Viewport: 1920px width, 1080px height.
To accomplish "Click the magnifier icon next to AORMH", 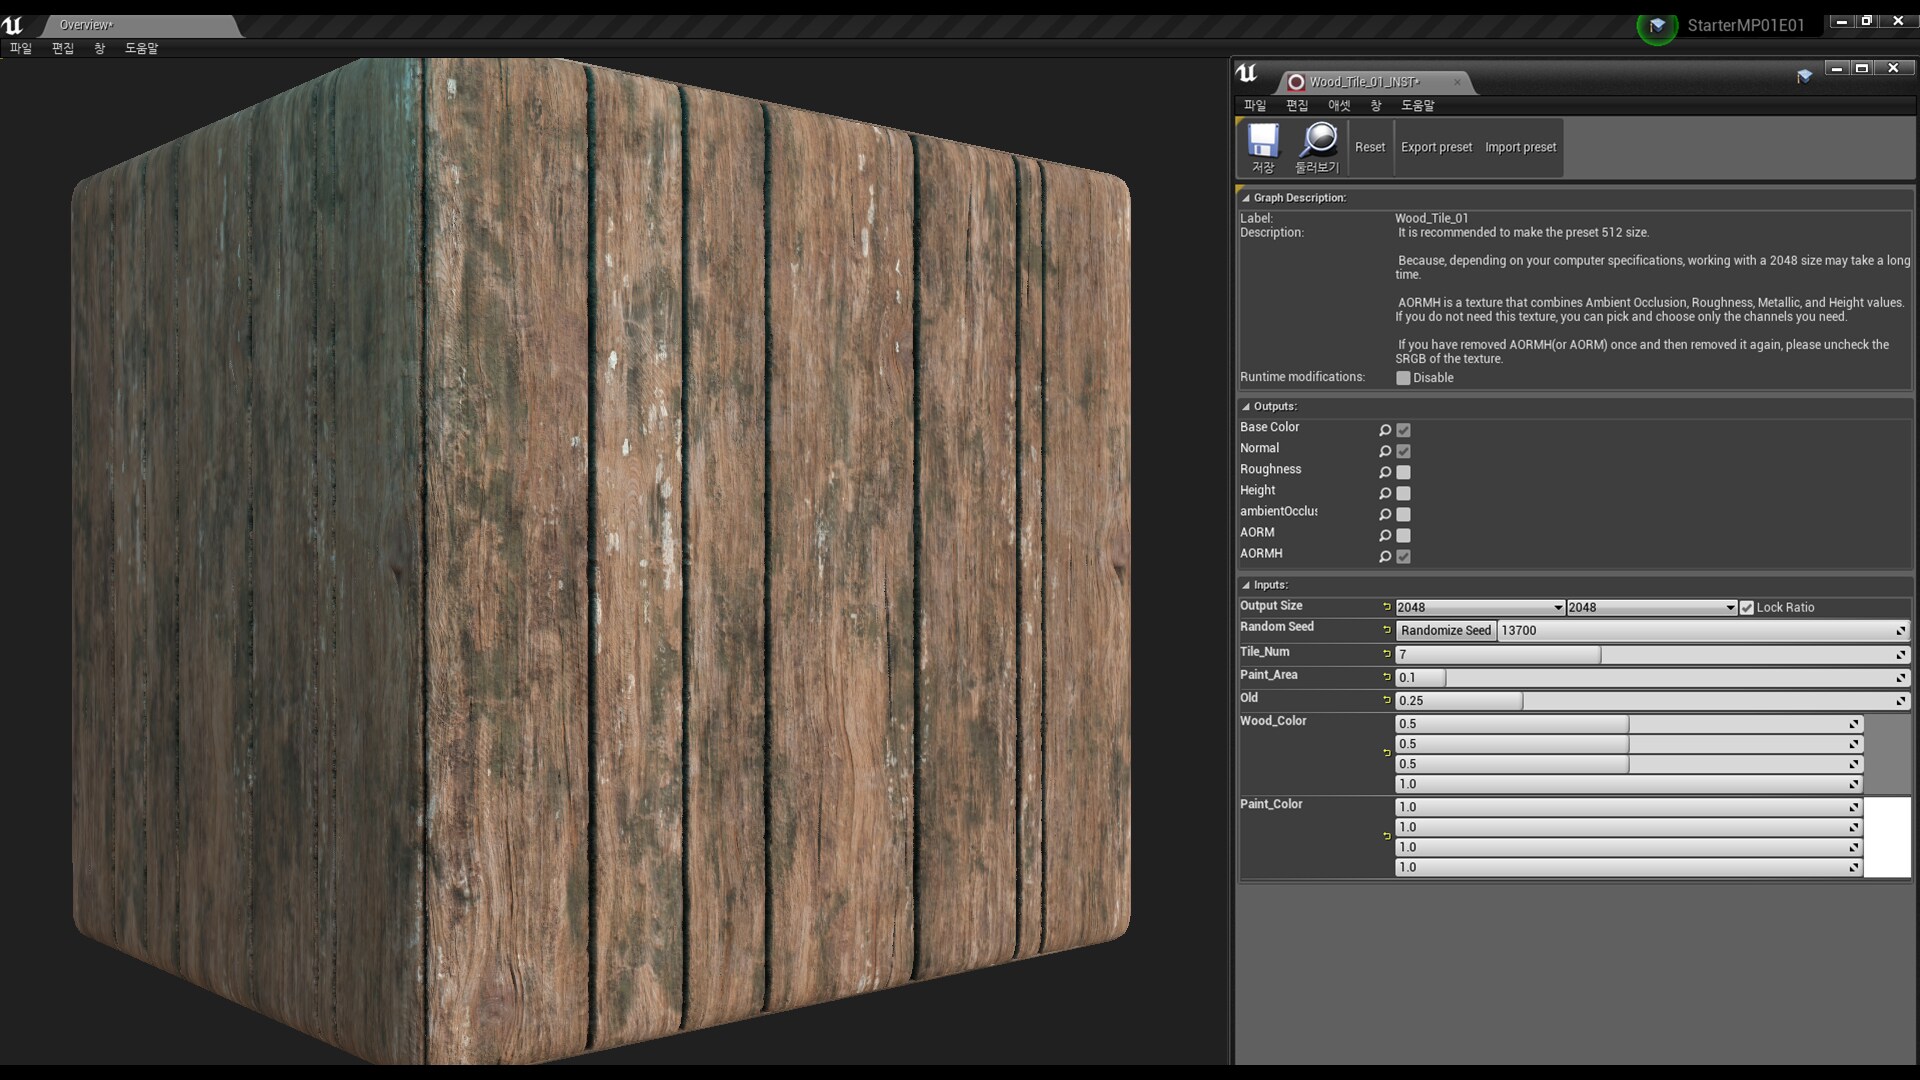I will [x=1385, y=556].
